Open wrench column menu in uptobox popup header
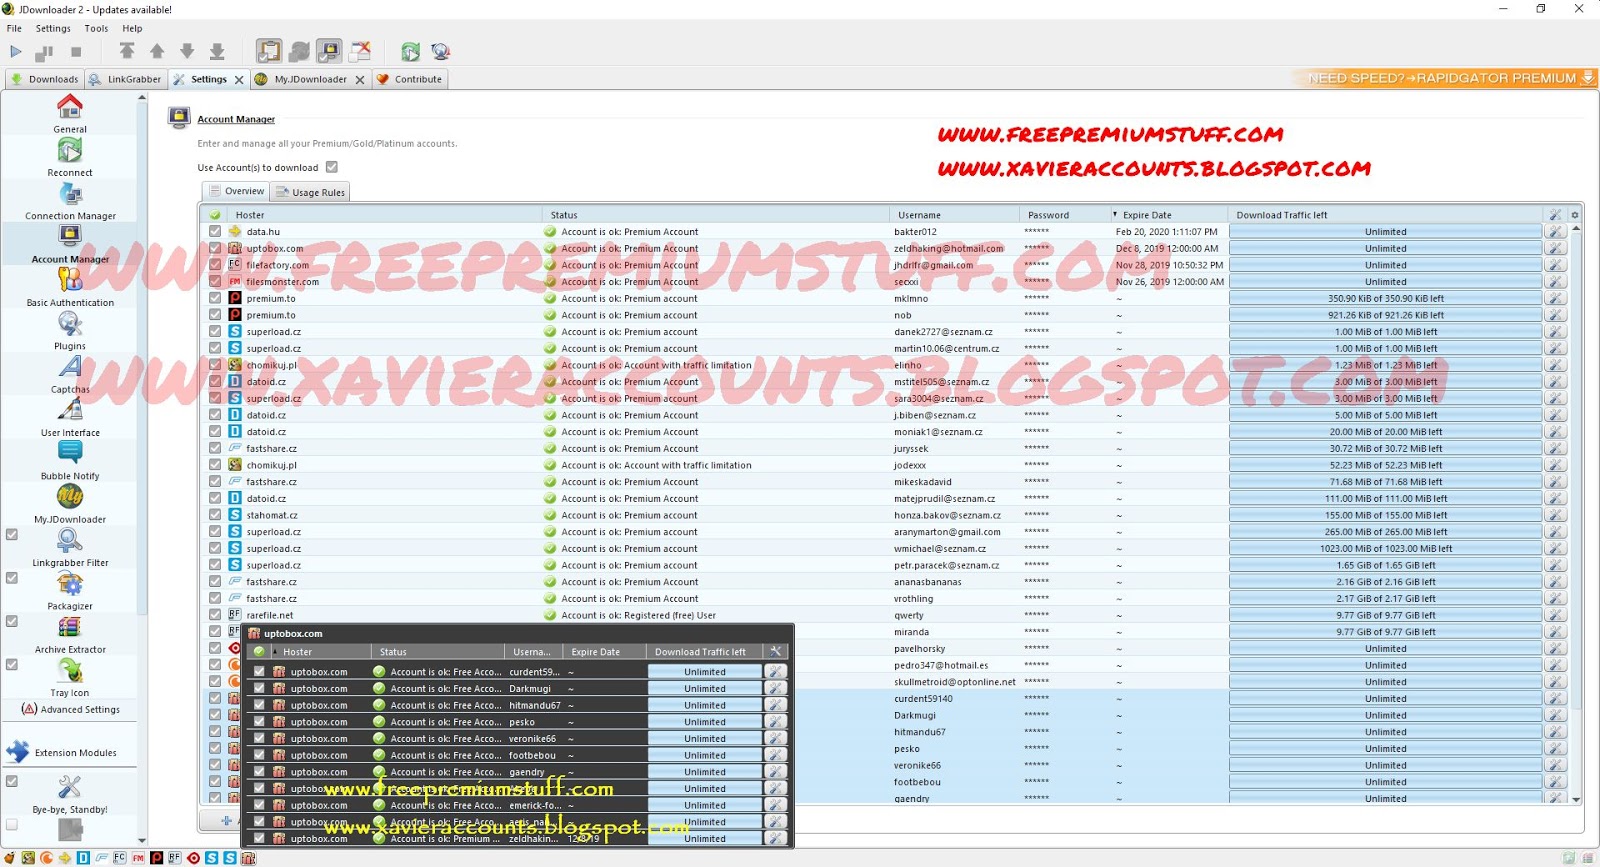The image size is (1600, 867). [776, 651]
